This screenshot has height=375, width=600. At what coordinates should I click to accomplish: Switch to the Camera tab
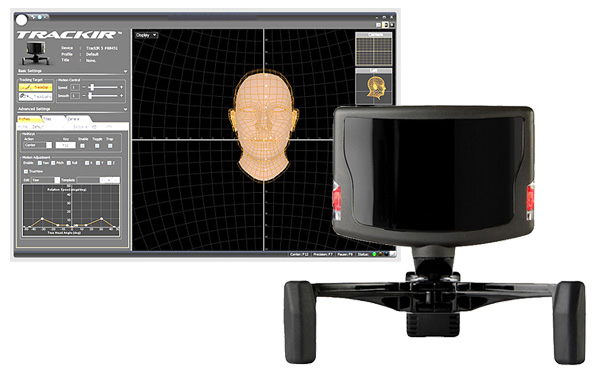(78, 119)
